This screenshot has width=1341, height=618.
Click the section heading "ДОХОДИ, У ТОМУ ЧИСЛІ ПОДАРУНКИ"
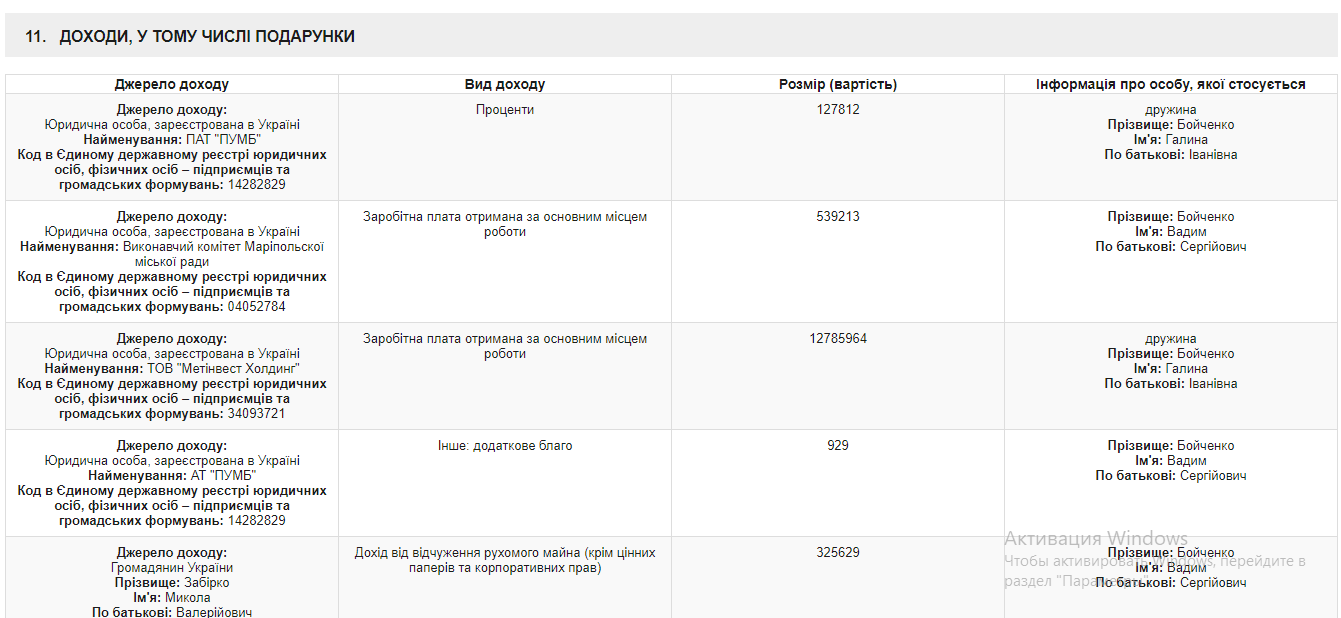(206, 37)
